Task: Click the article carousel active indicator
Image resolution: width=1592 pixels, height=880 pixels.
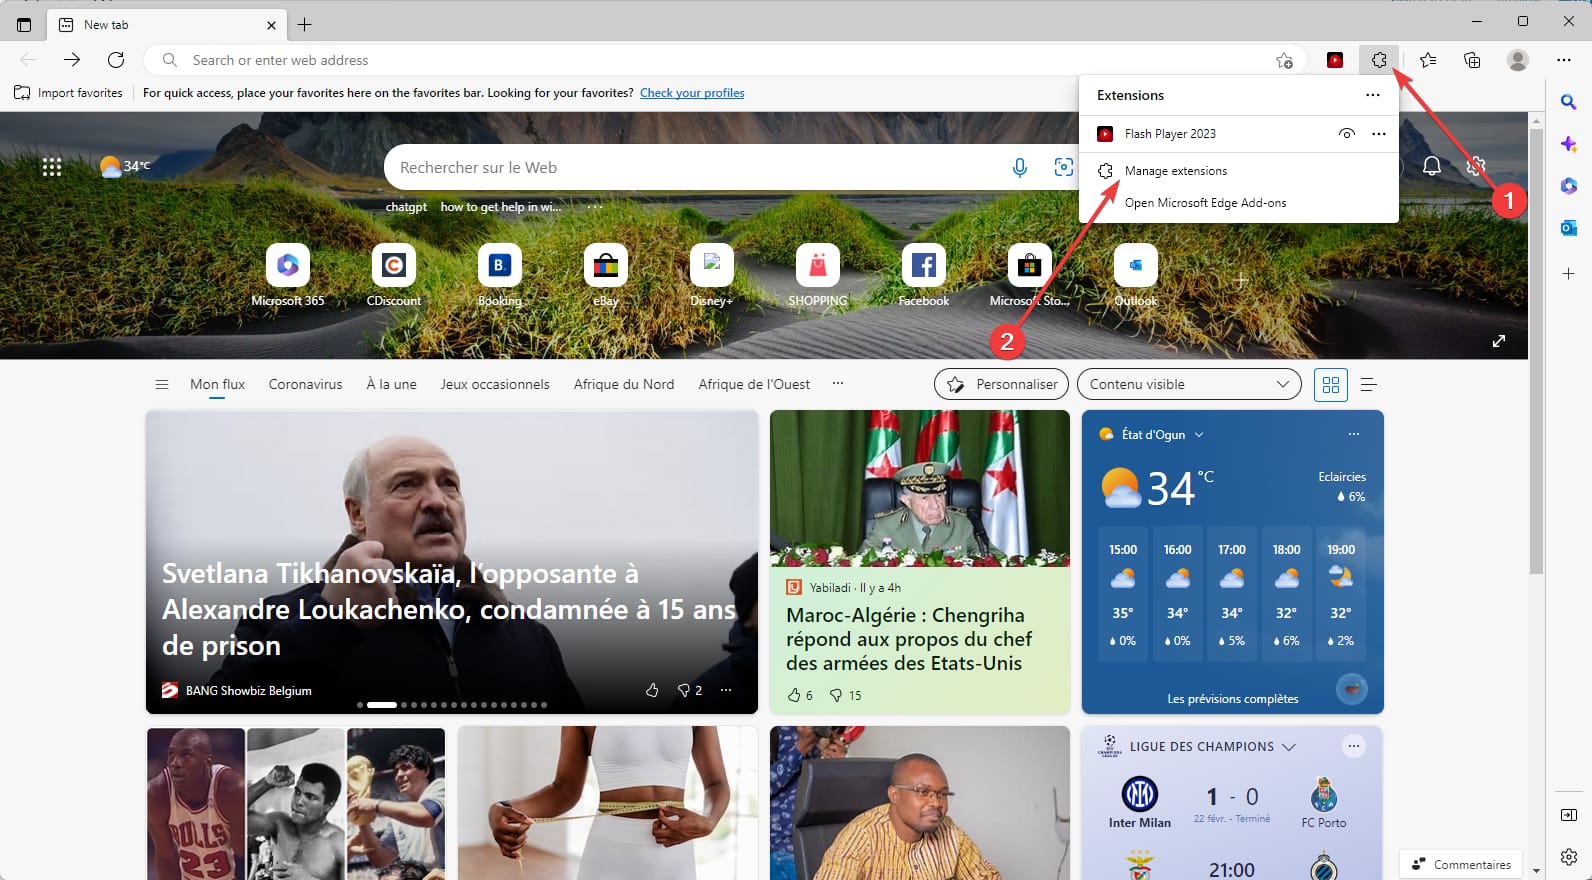Action: point(382,705)
